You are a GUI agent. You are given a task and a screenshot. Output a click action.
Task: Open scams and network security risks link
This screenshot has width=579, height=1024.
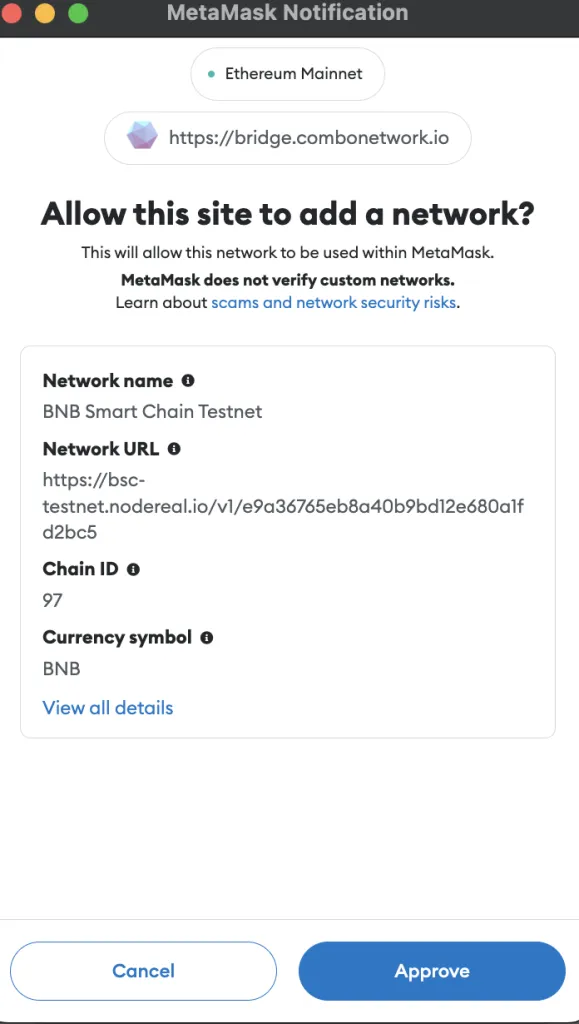tap(333, 303)
